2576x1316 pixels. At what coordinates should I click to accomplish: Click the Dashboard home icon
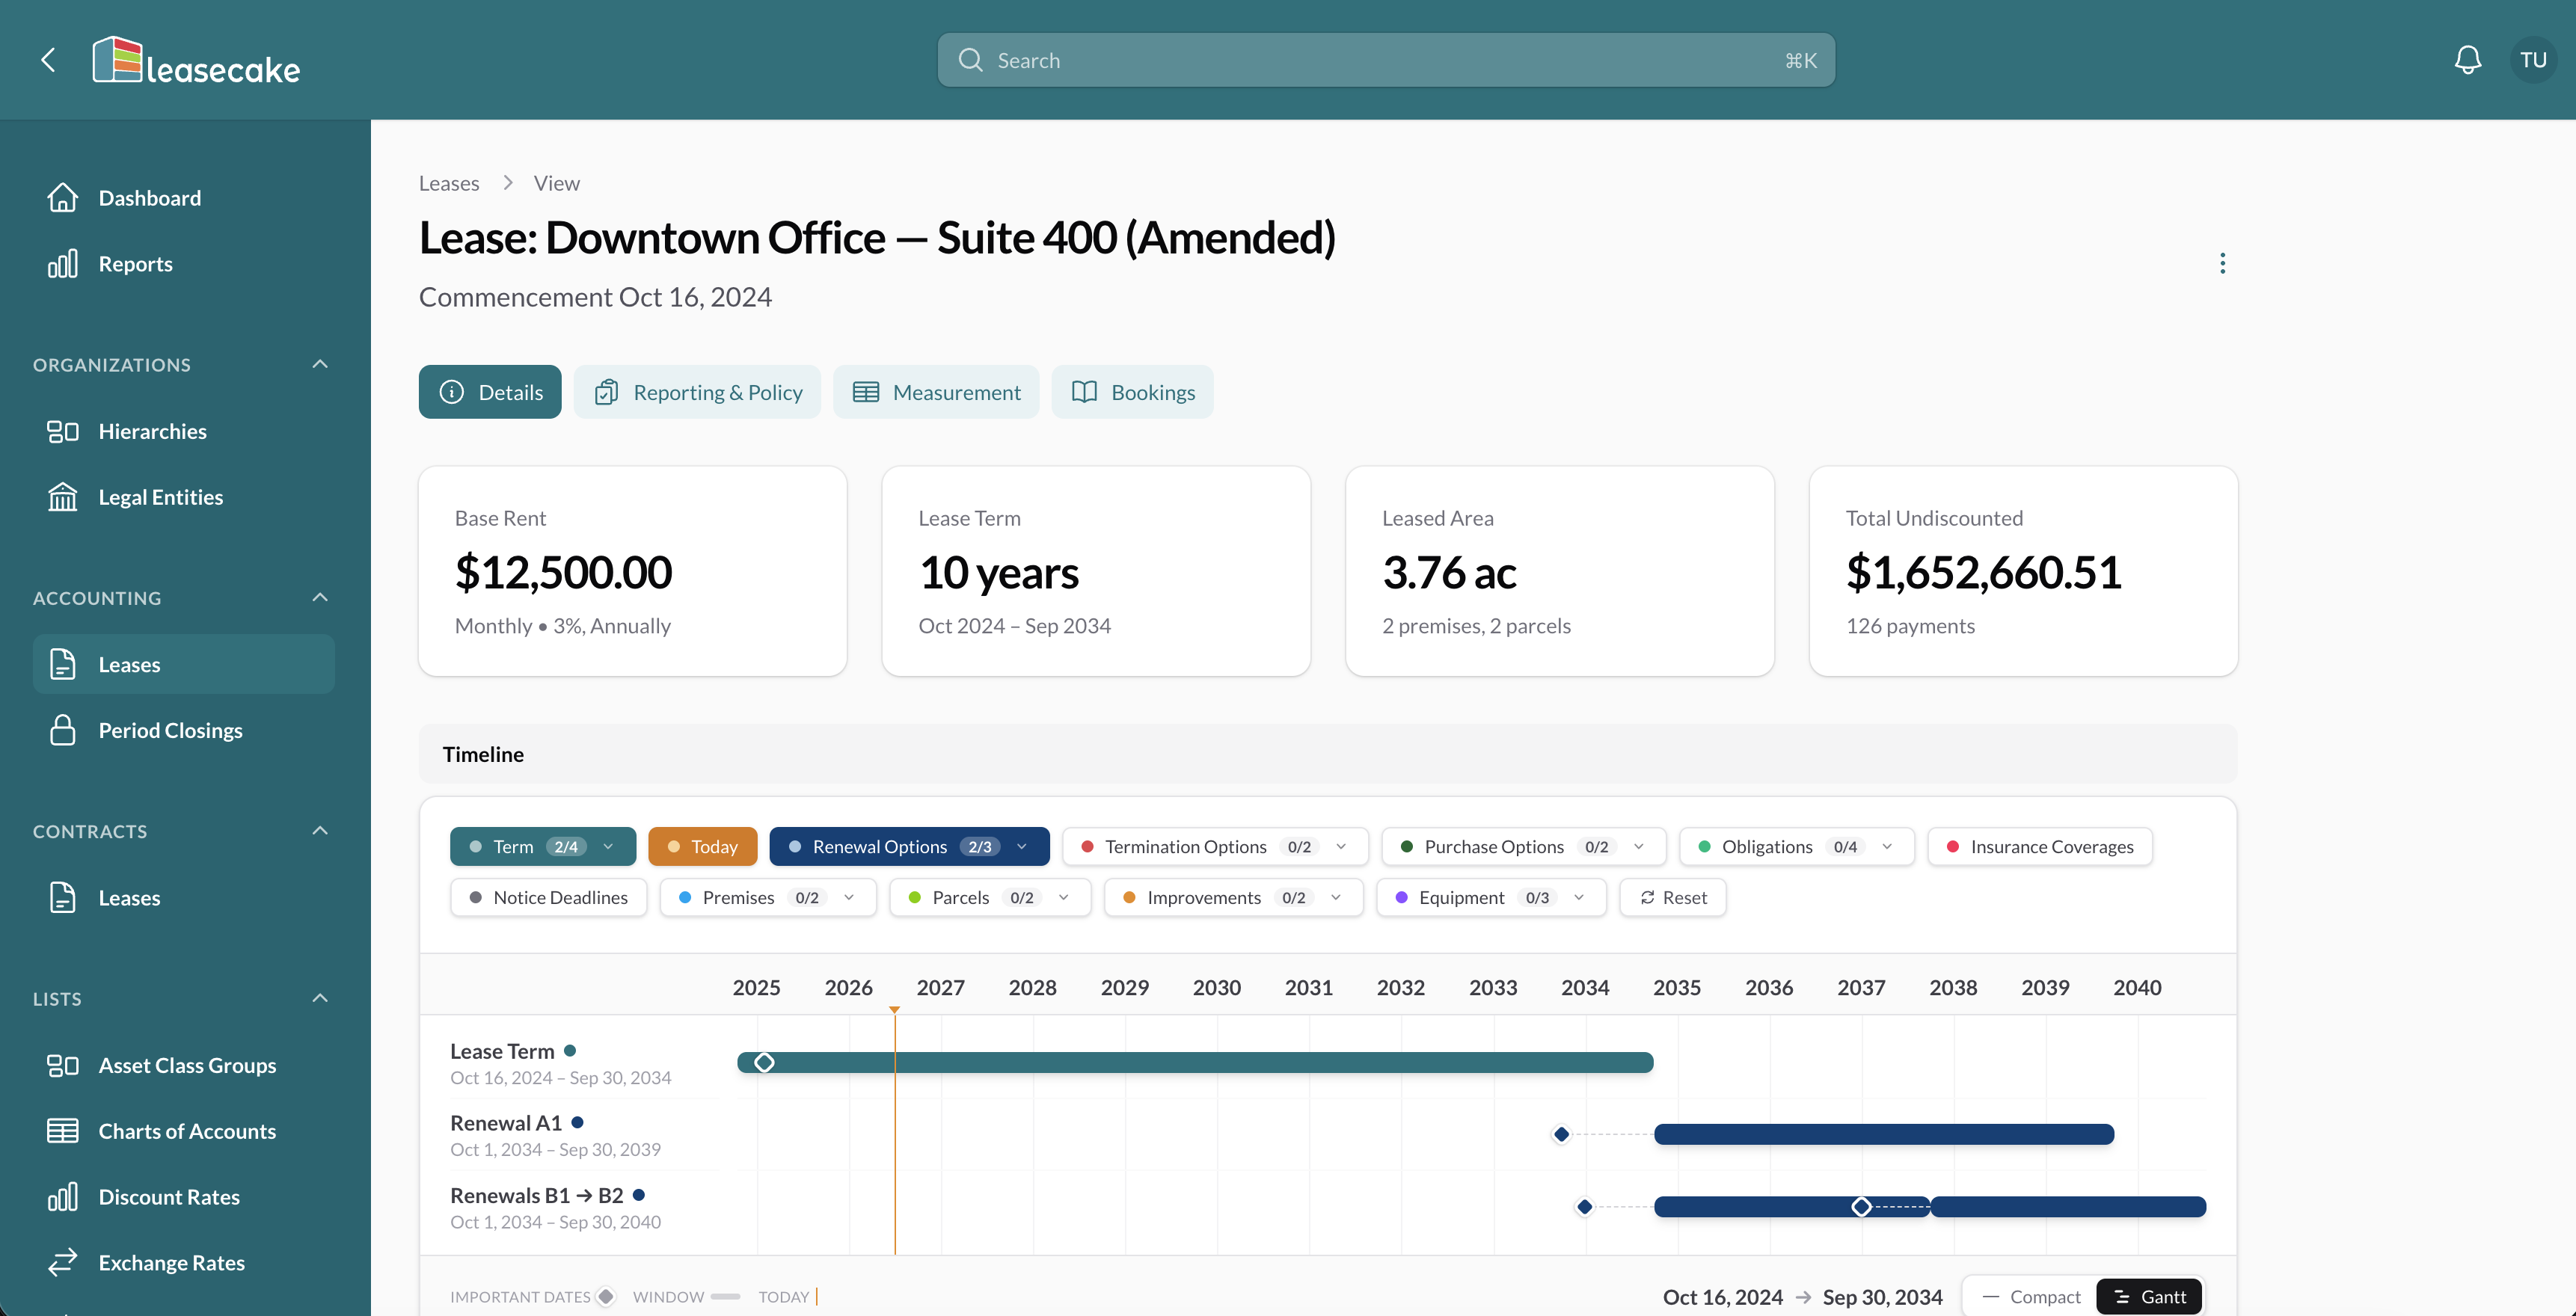click(62, 198)
